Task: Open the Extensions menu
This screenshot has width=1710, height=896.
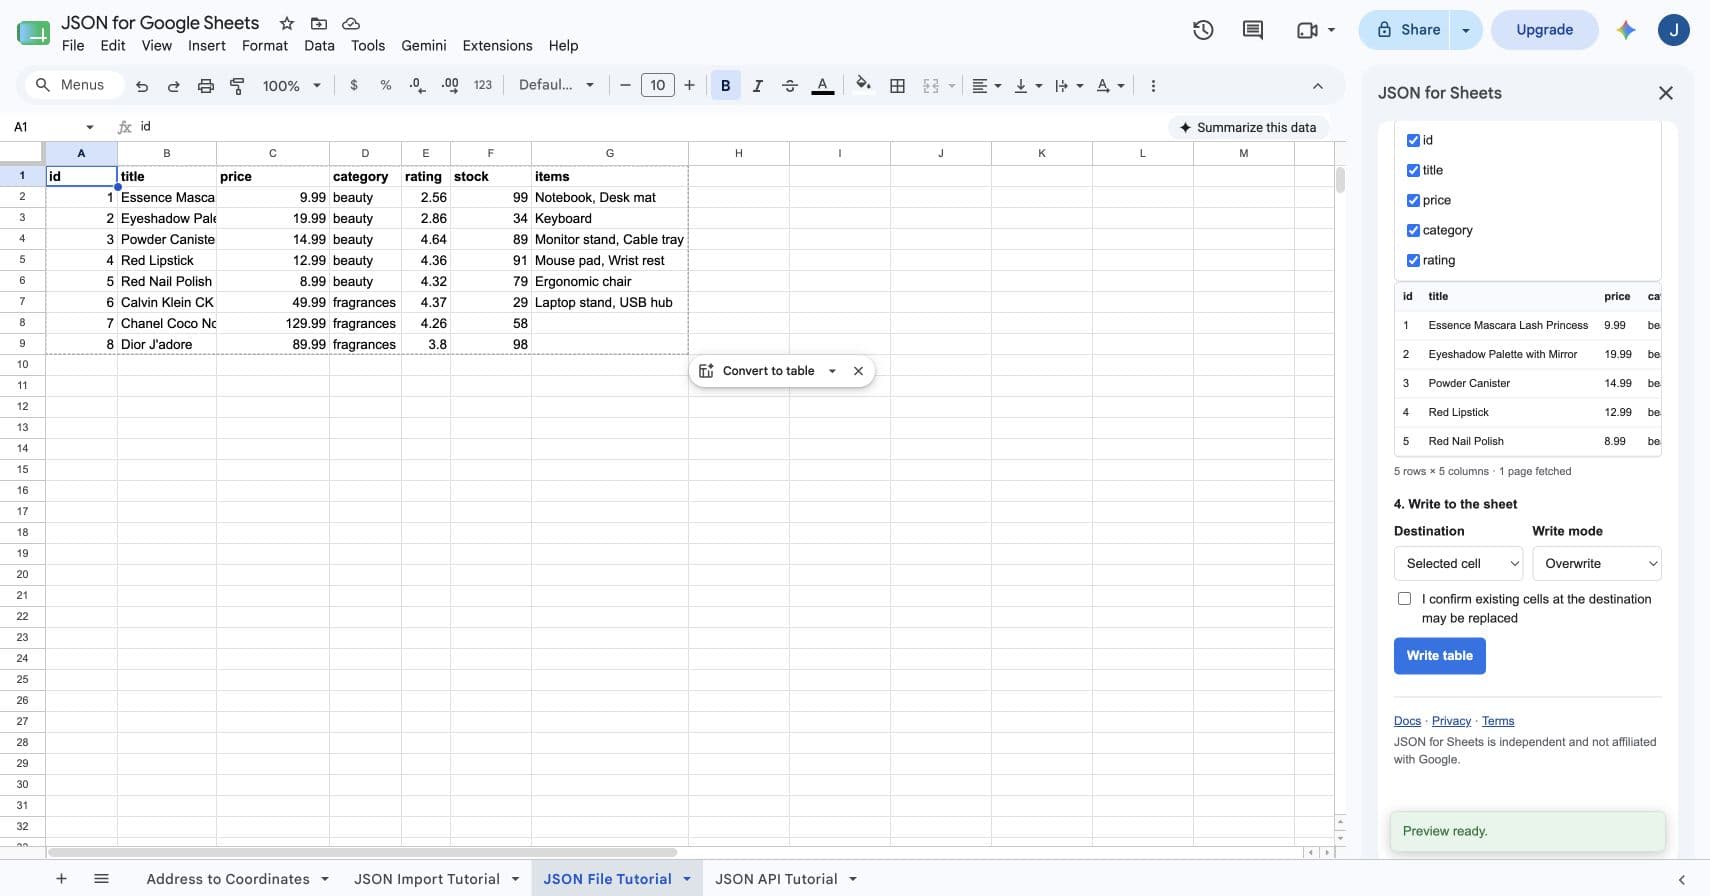Action: (x=497, y=46)
